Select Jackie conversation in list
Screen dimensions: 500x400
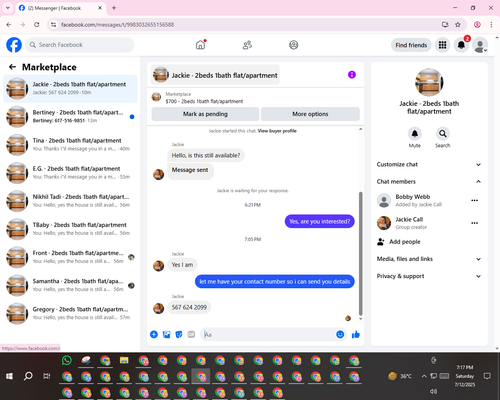[70, 88]
